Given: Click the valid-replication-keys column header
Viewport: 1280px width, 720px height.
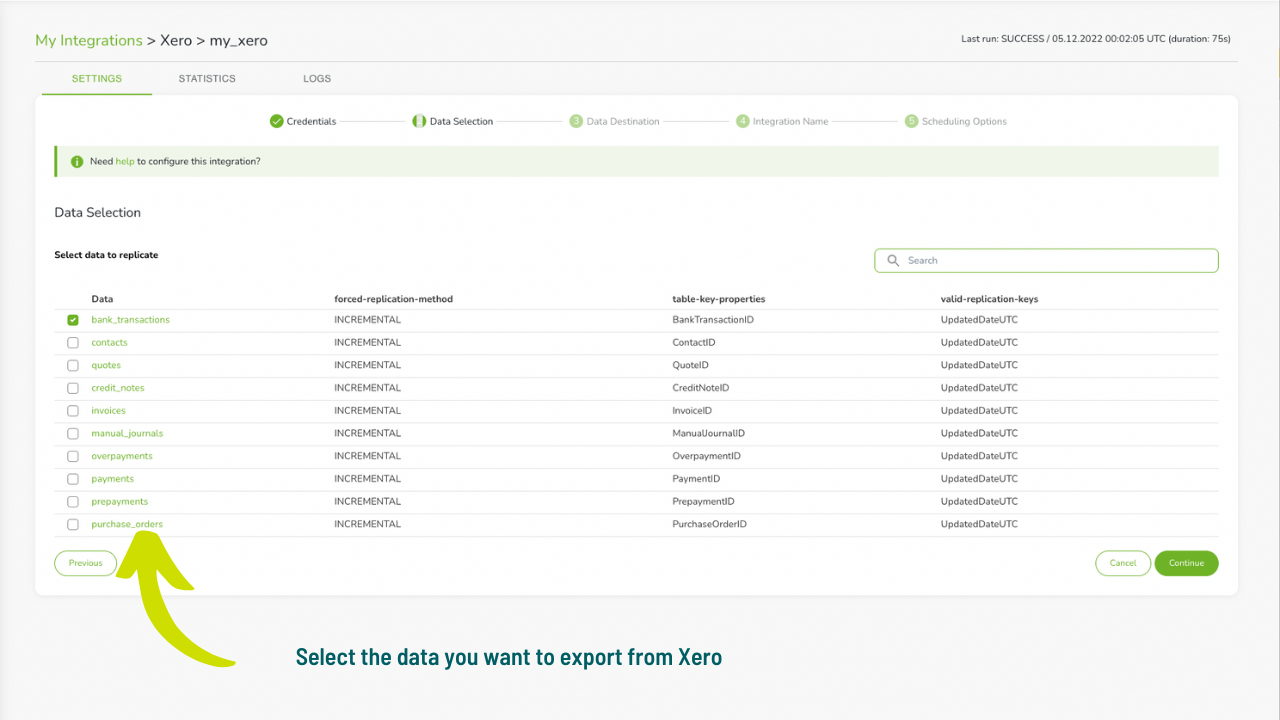Looking at the screenshot, I should [990, 299].
